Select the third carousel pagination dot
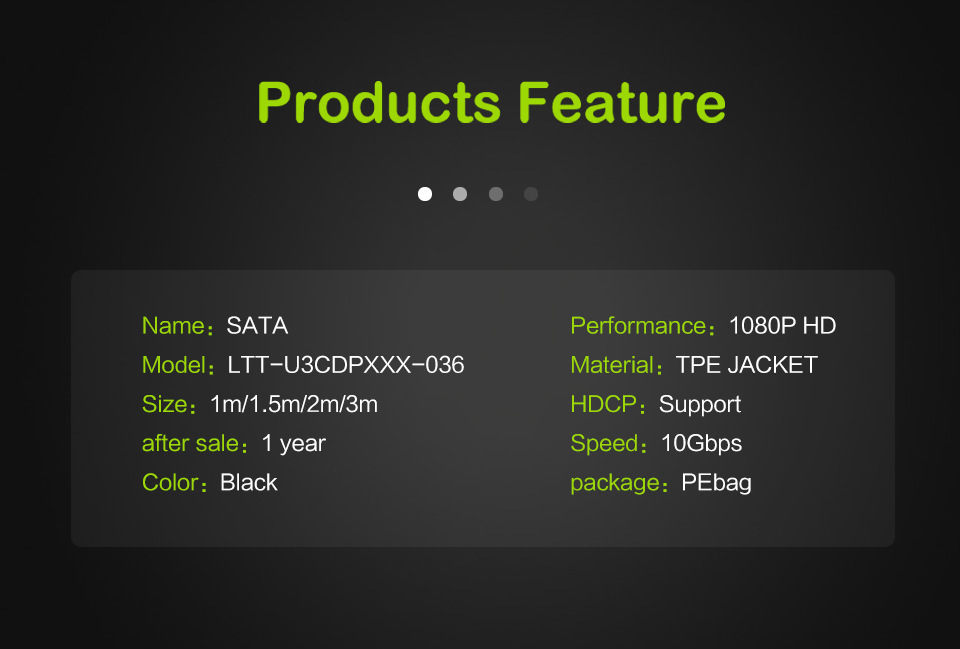Image resolution: width=960 pixels, height=649 pixels. pyautogui.click(x=496, y=194)
